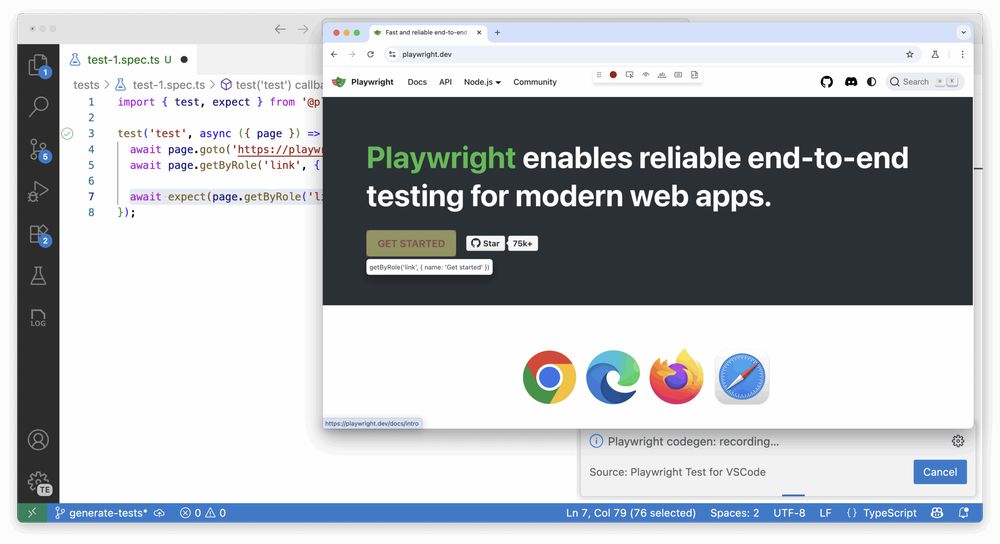Click the generate-tests* branch in status bar

tap(101, 513)
